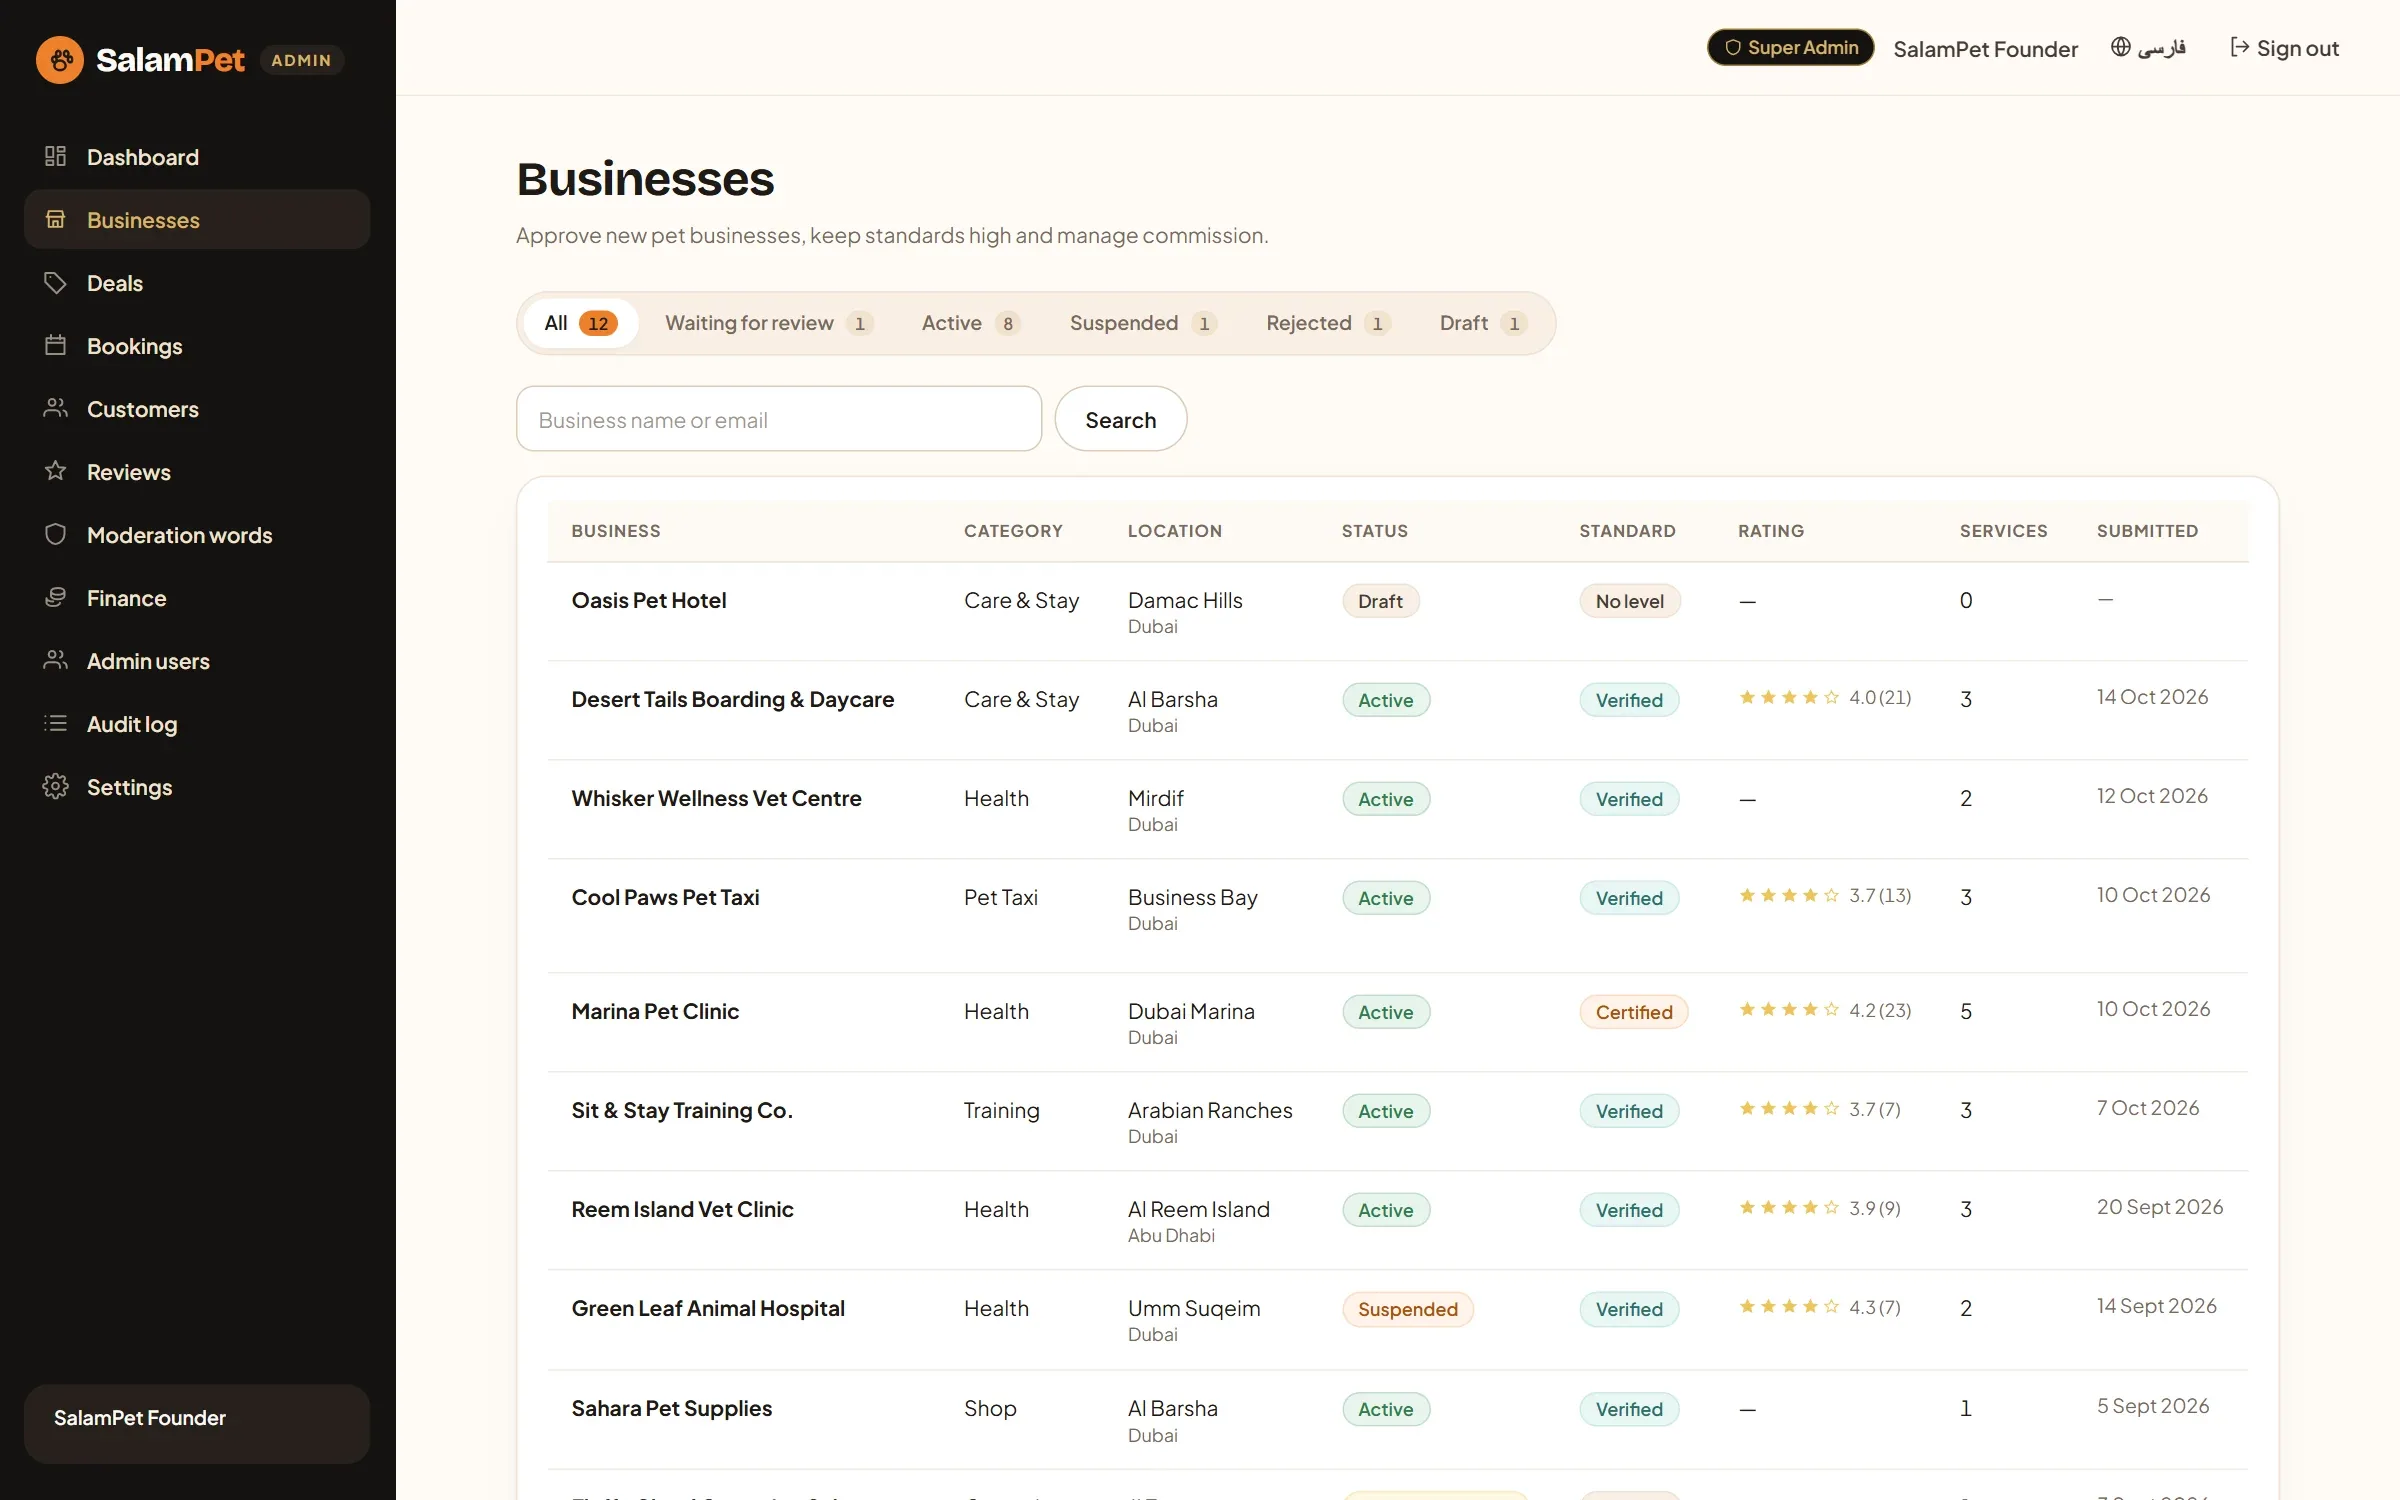This screenshot has width=2400, height=1500.
Task: Navigate to Customers
Action: [197, 409]
